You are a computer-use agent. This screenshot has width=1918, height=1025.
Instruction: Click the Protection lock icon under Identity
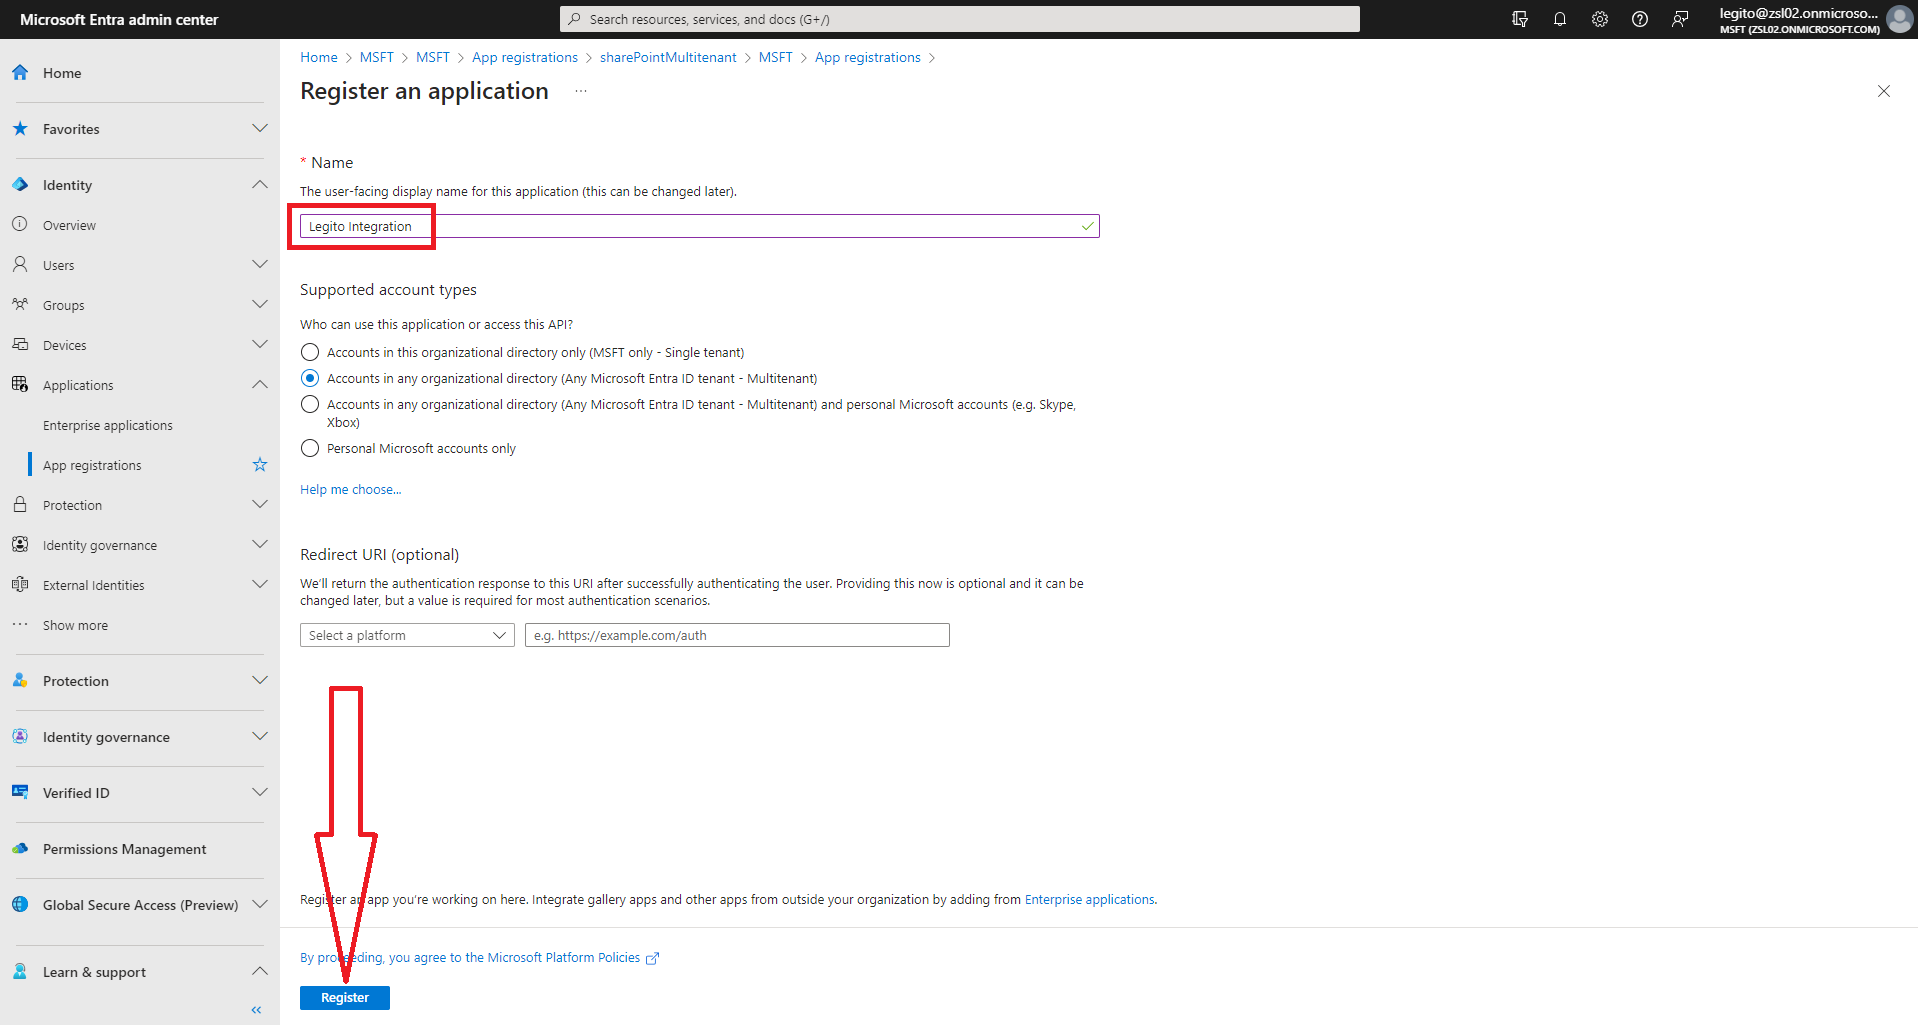point(20,504)
